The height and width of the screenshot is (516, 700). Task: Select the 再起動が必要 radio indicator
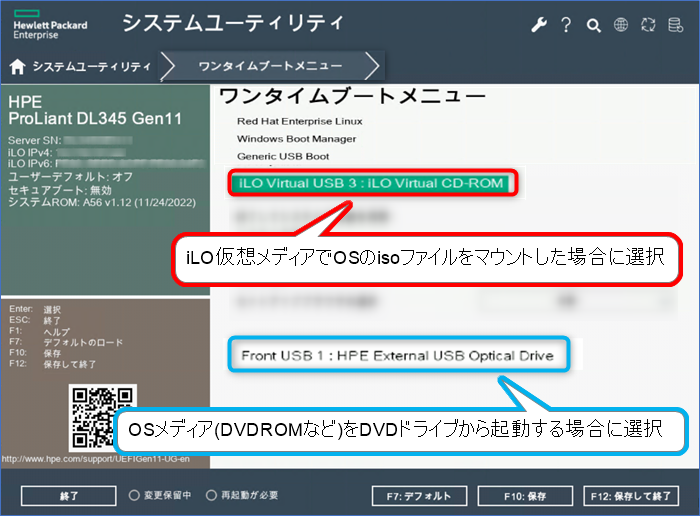click(211, 495)
